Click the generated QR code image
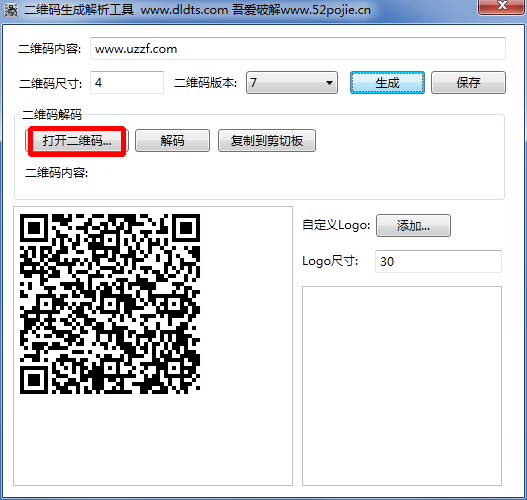This screenshot has width=527, height=500. point(110,304)
